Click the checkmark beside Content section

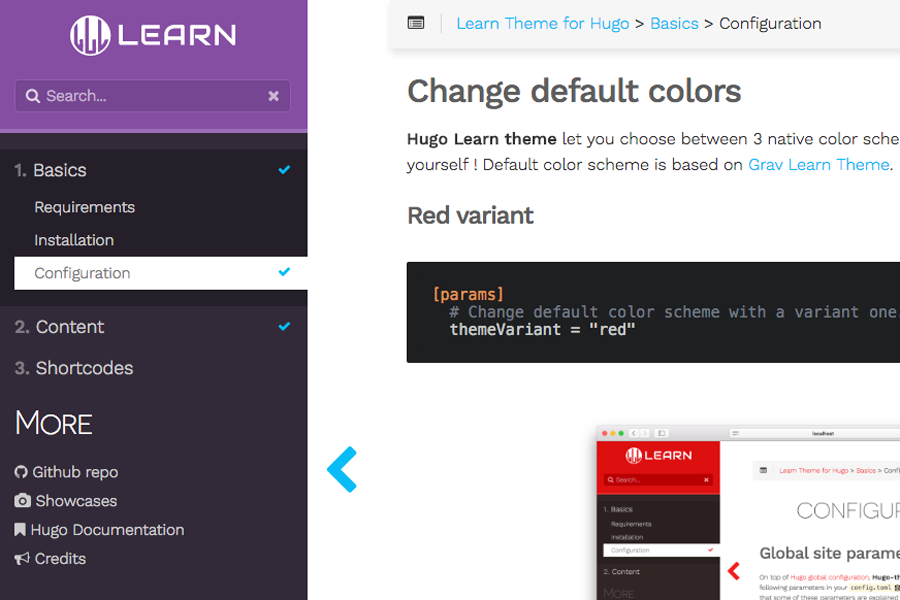(284, 326)
